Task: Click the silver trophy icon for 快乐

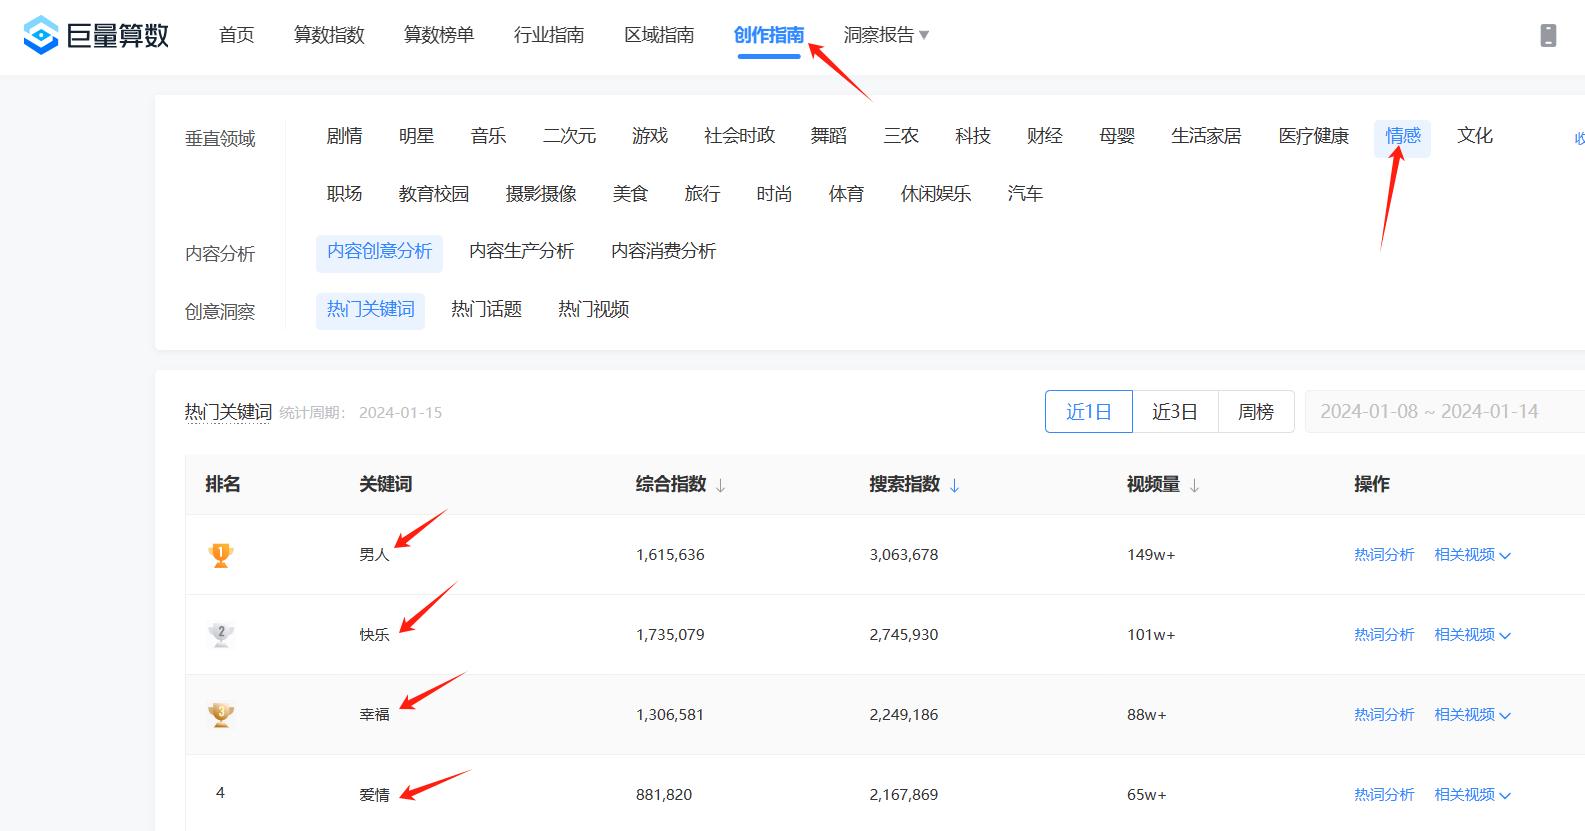Action: point(221,635)
